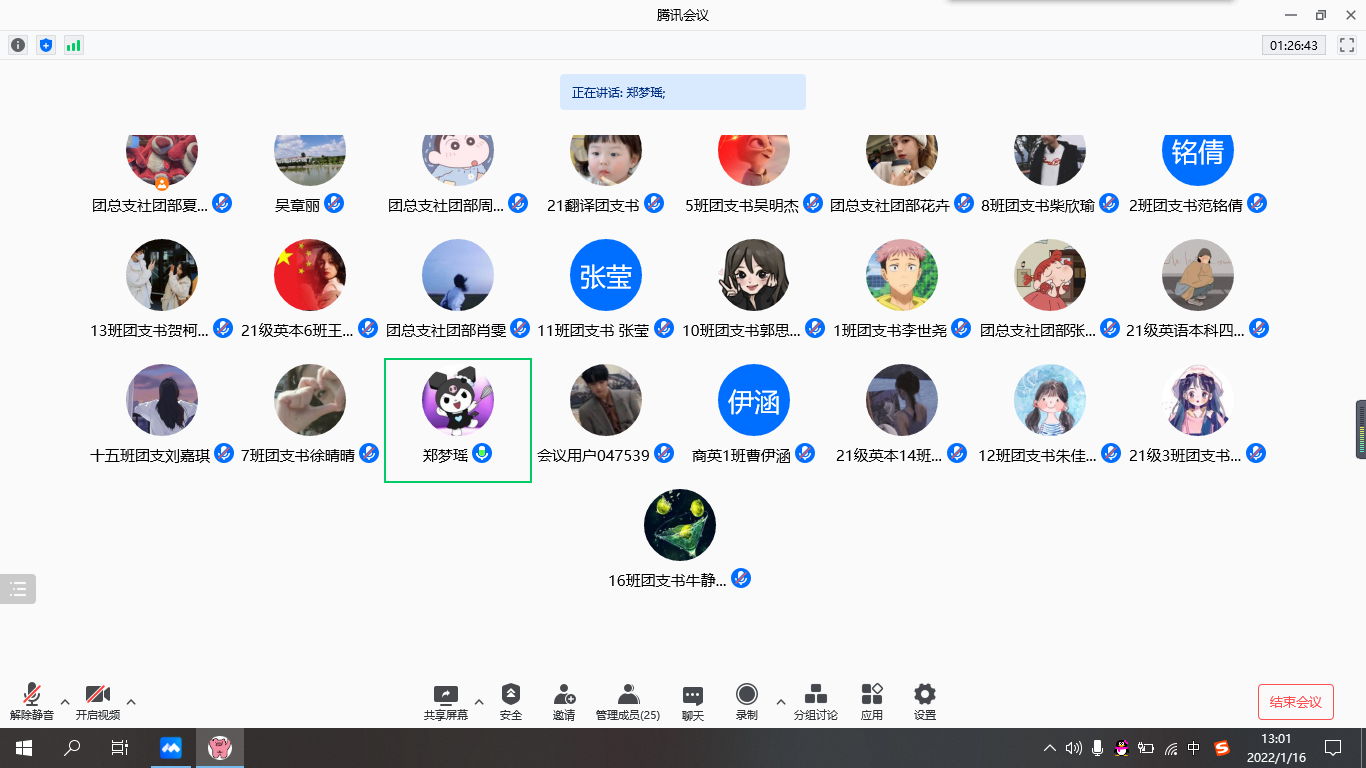Image resolution: width=1366 pixels, height=768 pixels.
Task: Open the Windows notification center
Action: pos(1332,748)
